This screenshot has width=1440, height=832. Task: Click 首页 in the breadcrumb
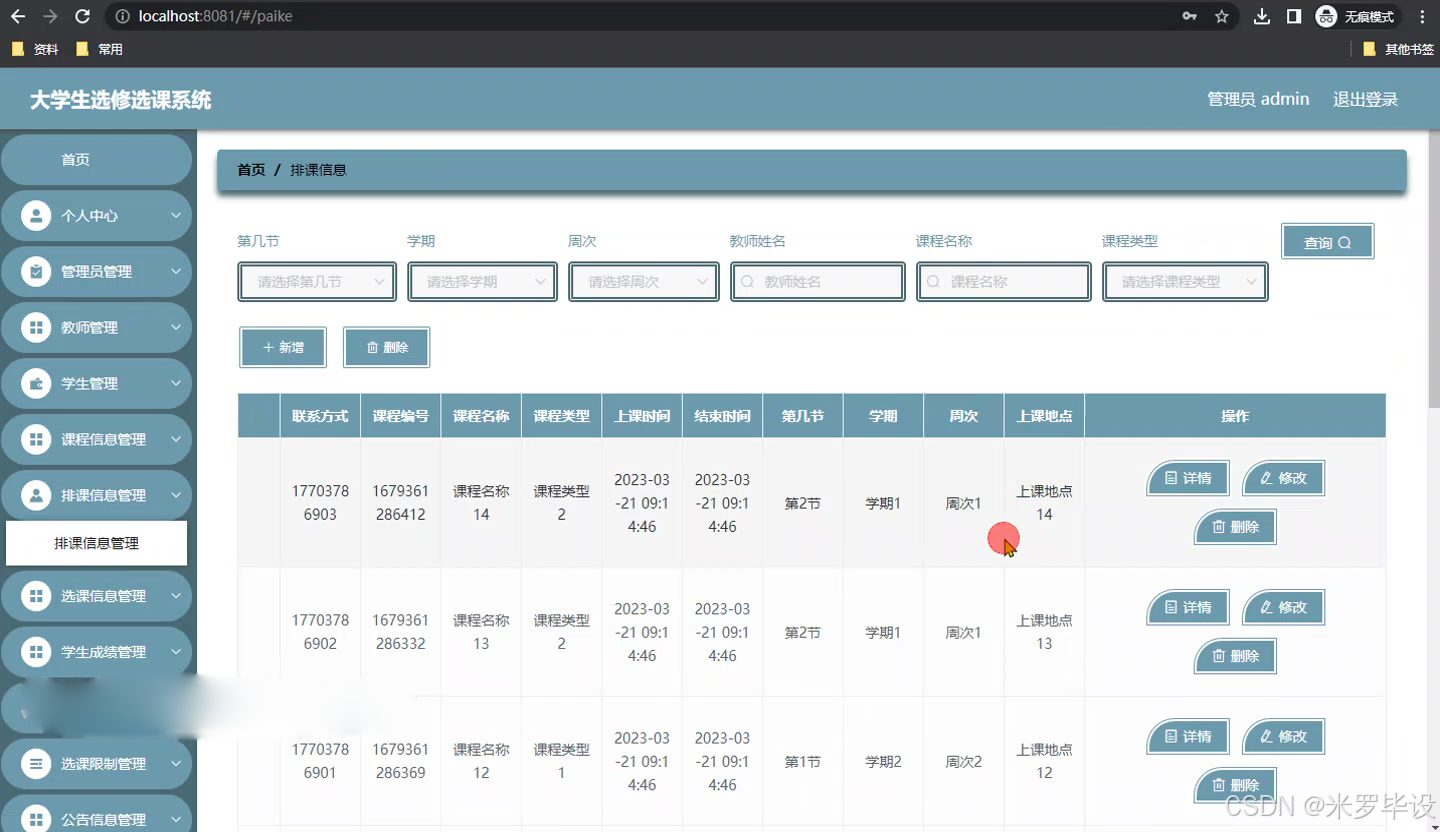click(x=251, y=170)
